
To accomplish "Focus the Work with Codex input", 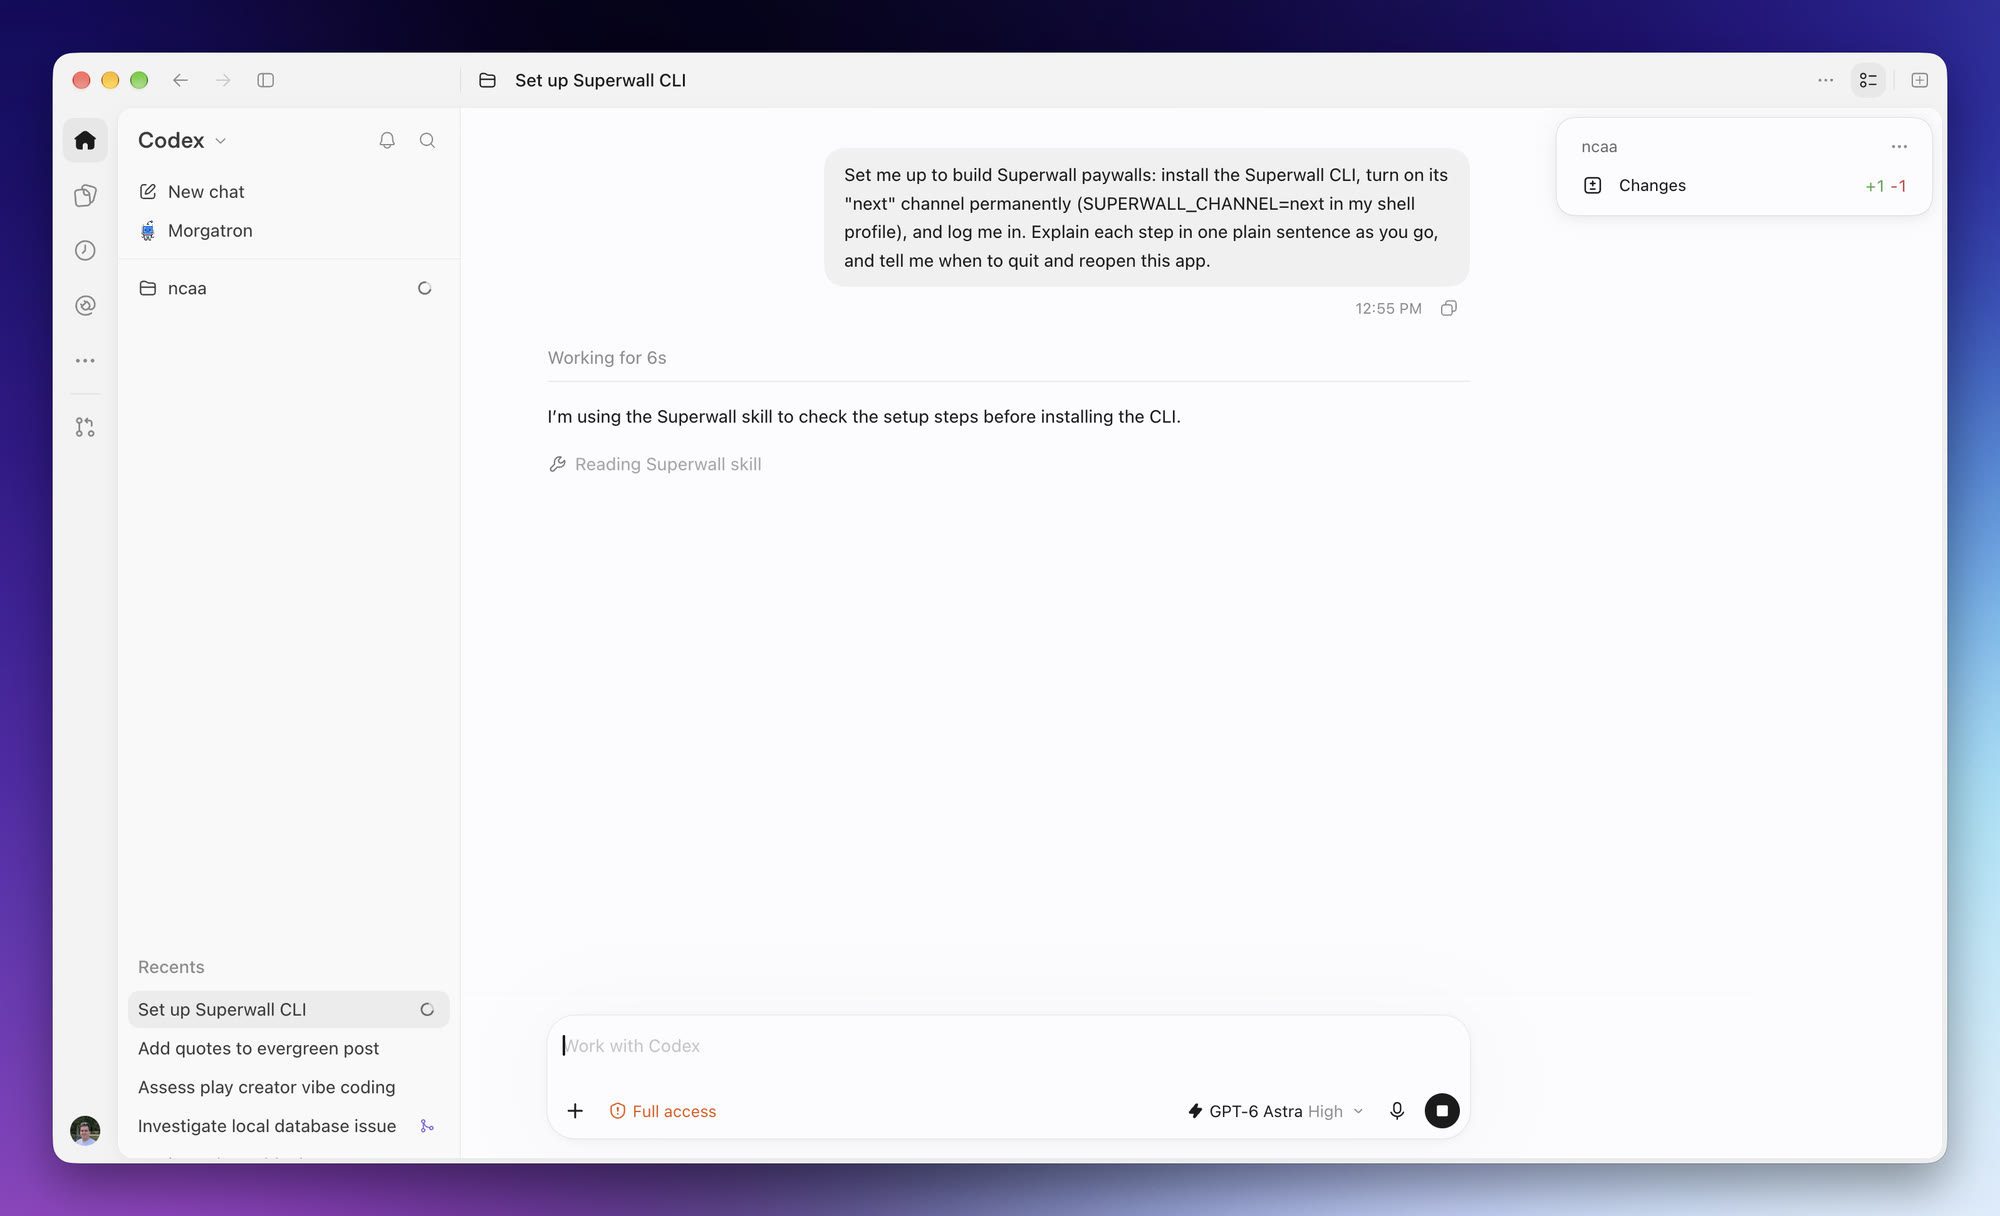I will [x=1008, y=1046].
